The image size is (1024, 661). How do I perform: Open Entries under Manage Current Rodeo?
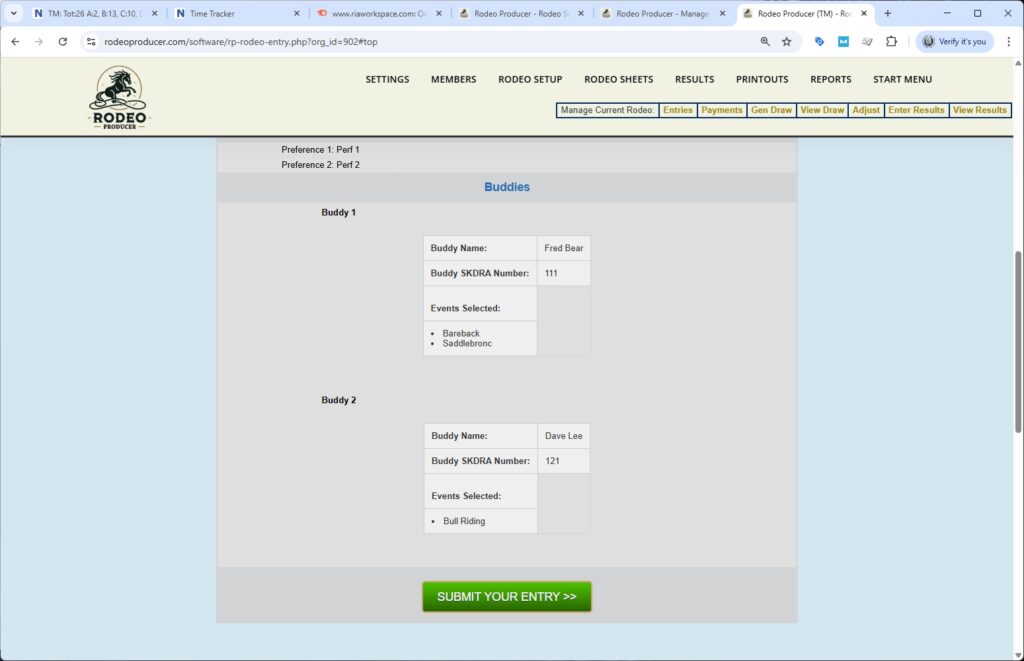click(x=677, y=110)
